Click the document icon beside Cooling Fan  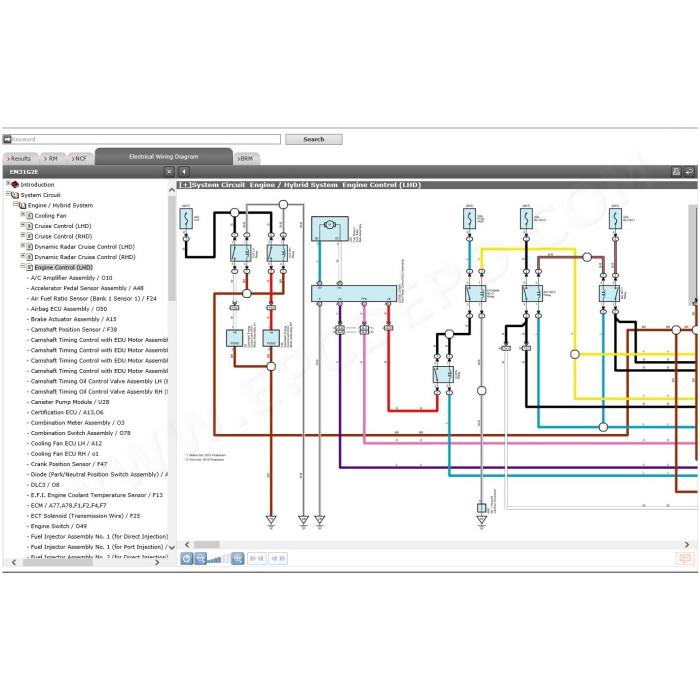coord(29,216)
